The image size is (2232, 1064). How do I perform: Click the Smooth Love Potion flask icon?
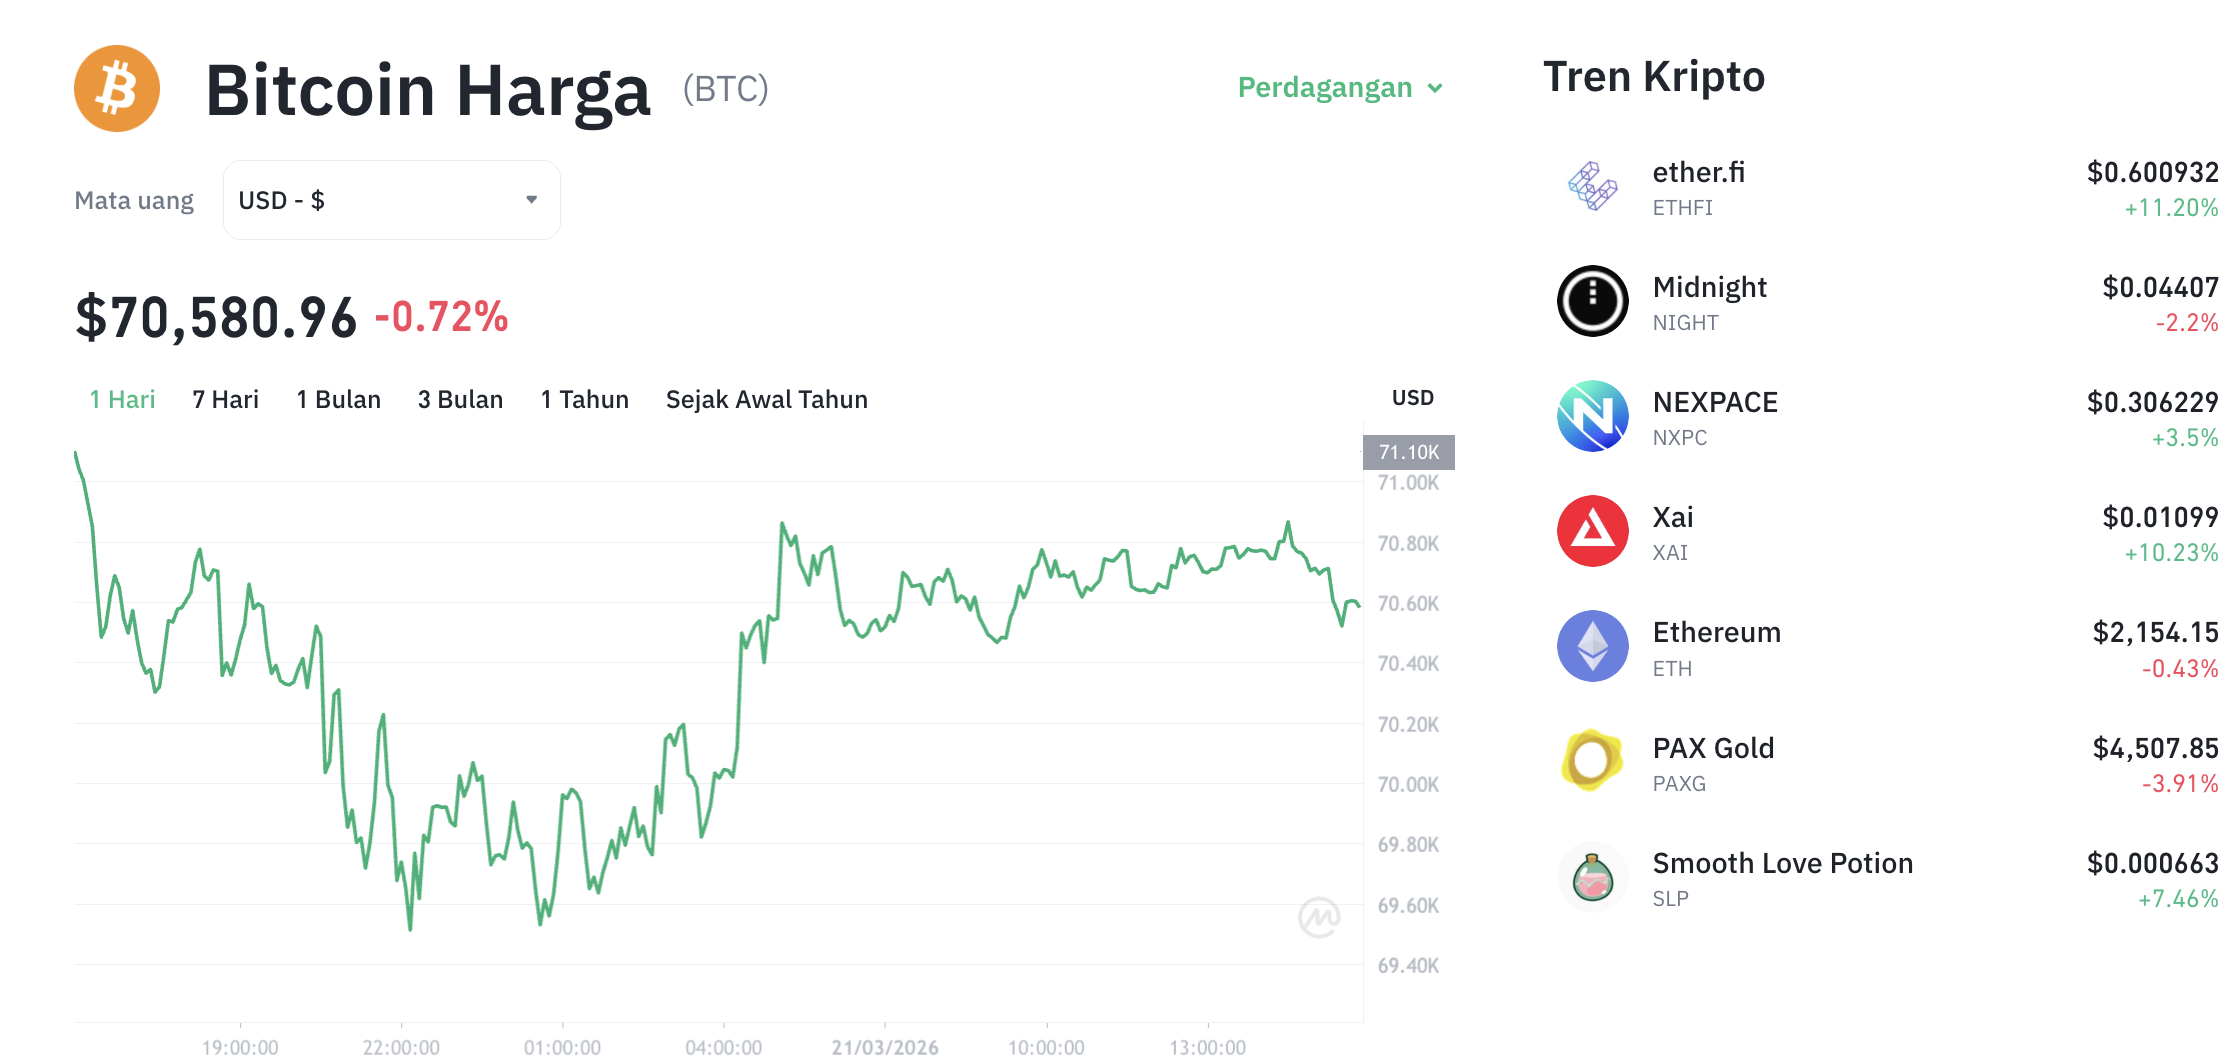pos(1593,877)
